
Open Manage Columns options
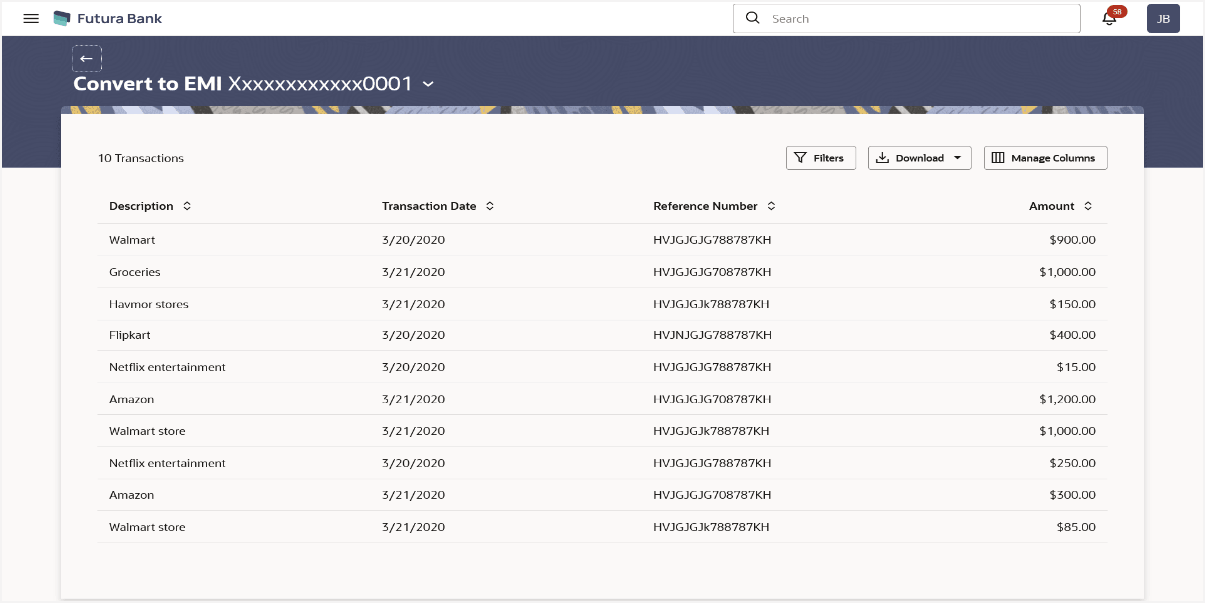pyautogui.click(x=1045, y=158)
